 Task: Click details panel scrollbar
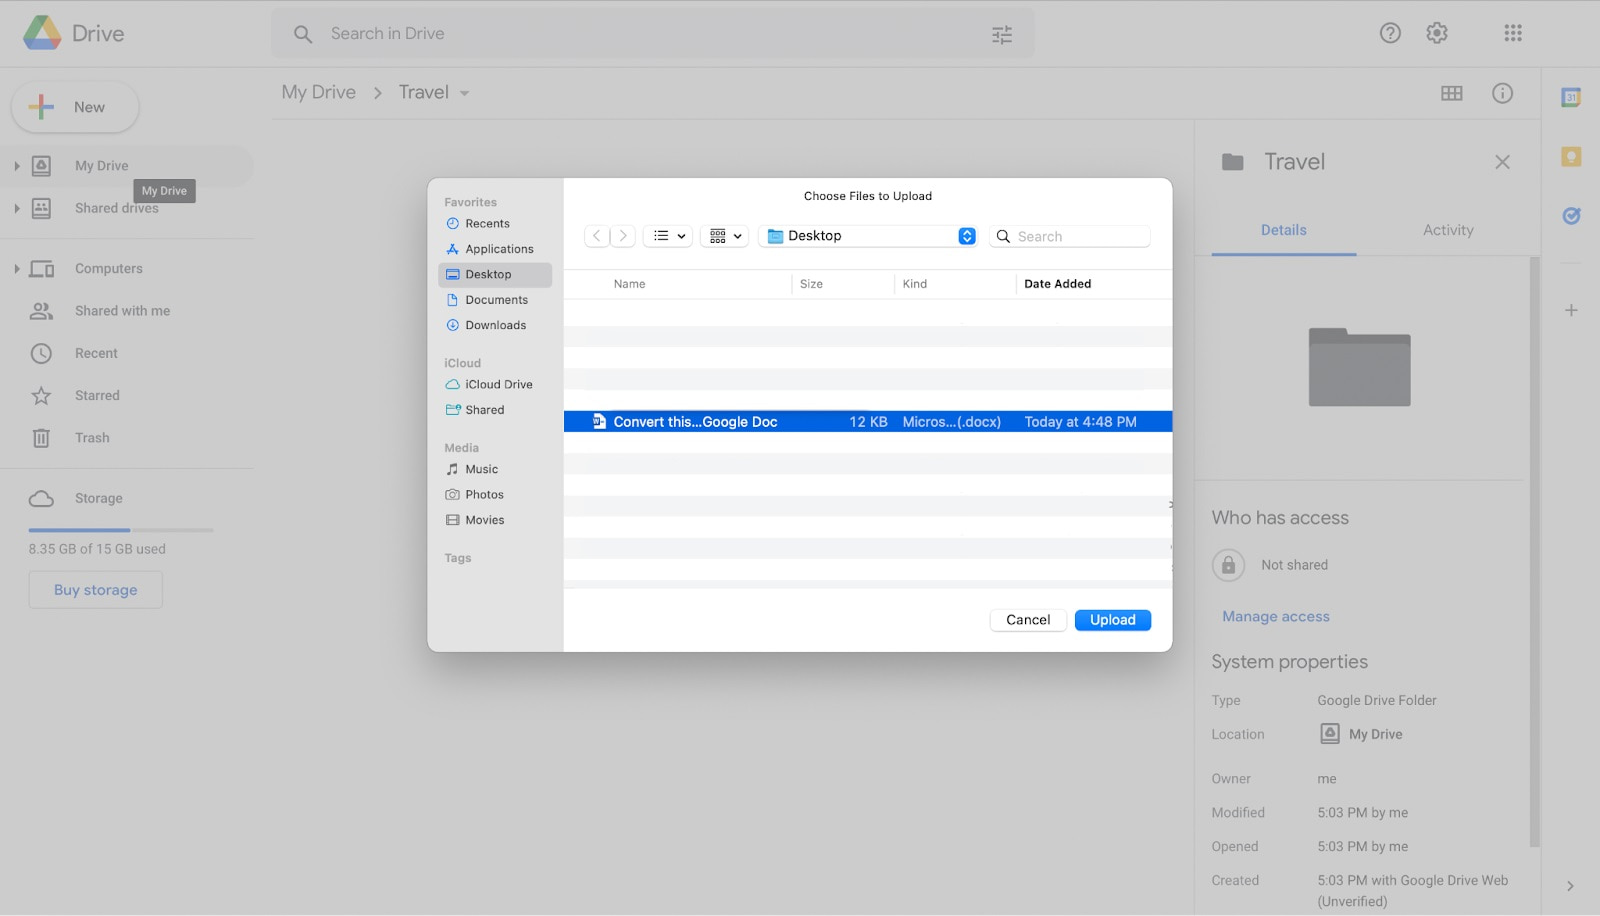click(1534, 550)
